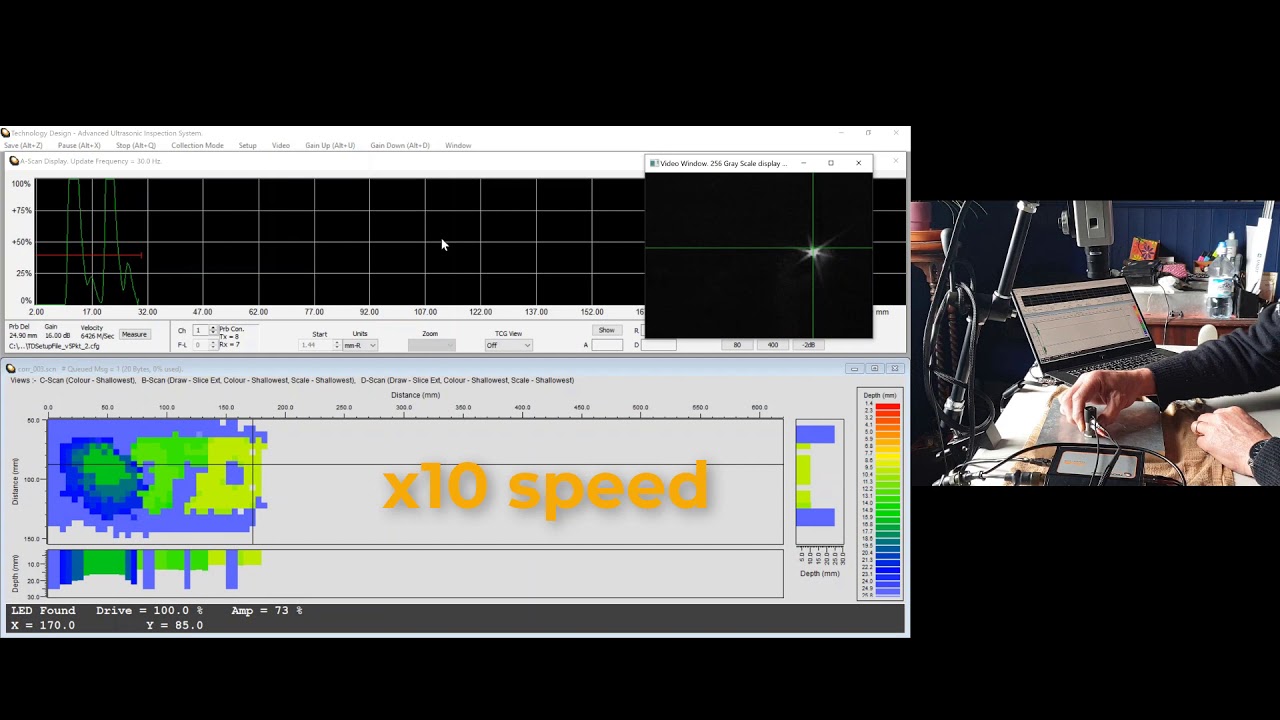
Task: Click the 'LED Found' status text
Action: (43, 610)
